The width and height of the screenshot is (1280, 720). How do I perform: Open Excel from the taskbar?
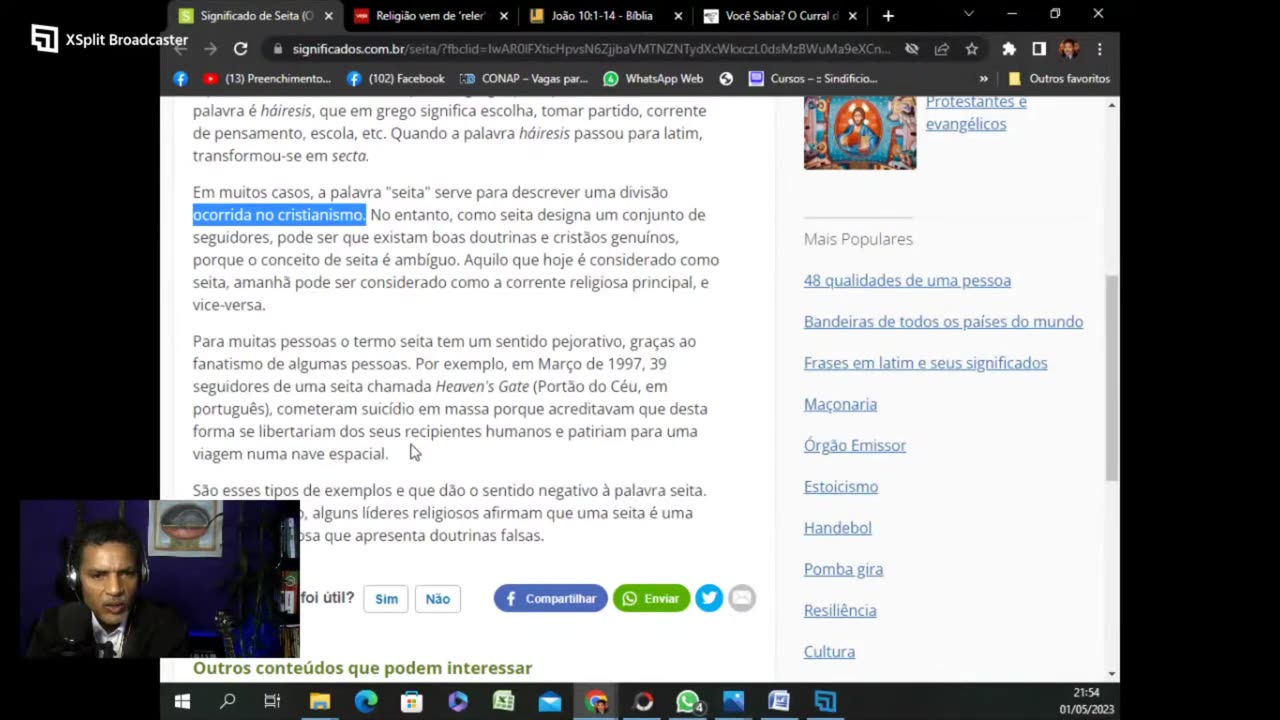click(504, 701)
